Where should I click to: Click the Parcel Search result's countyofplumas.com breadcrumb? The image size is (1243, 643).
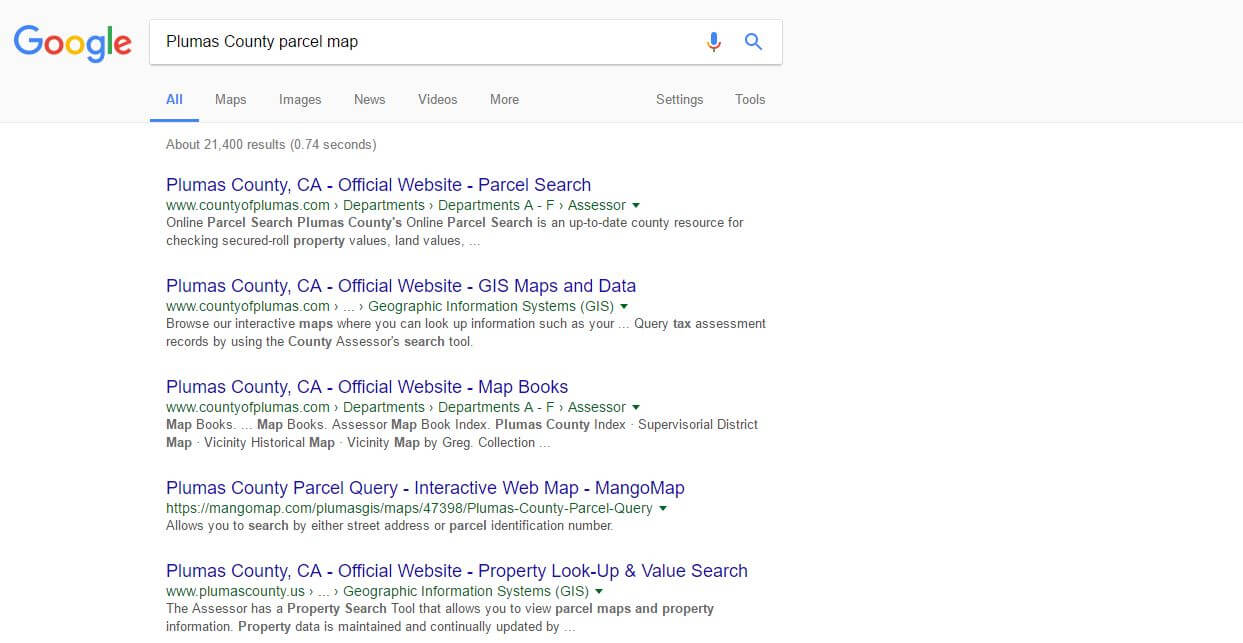[395, 205]
